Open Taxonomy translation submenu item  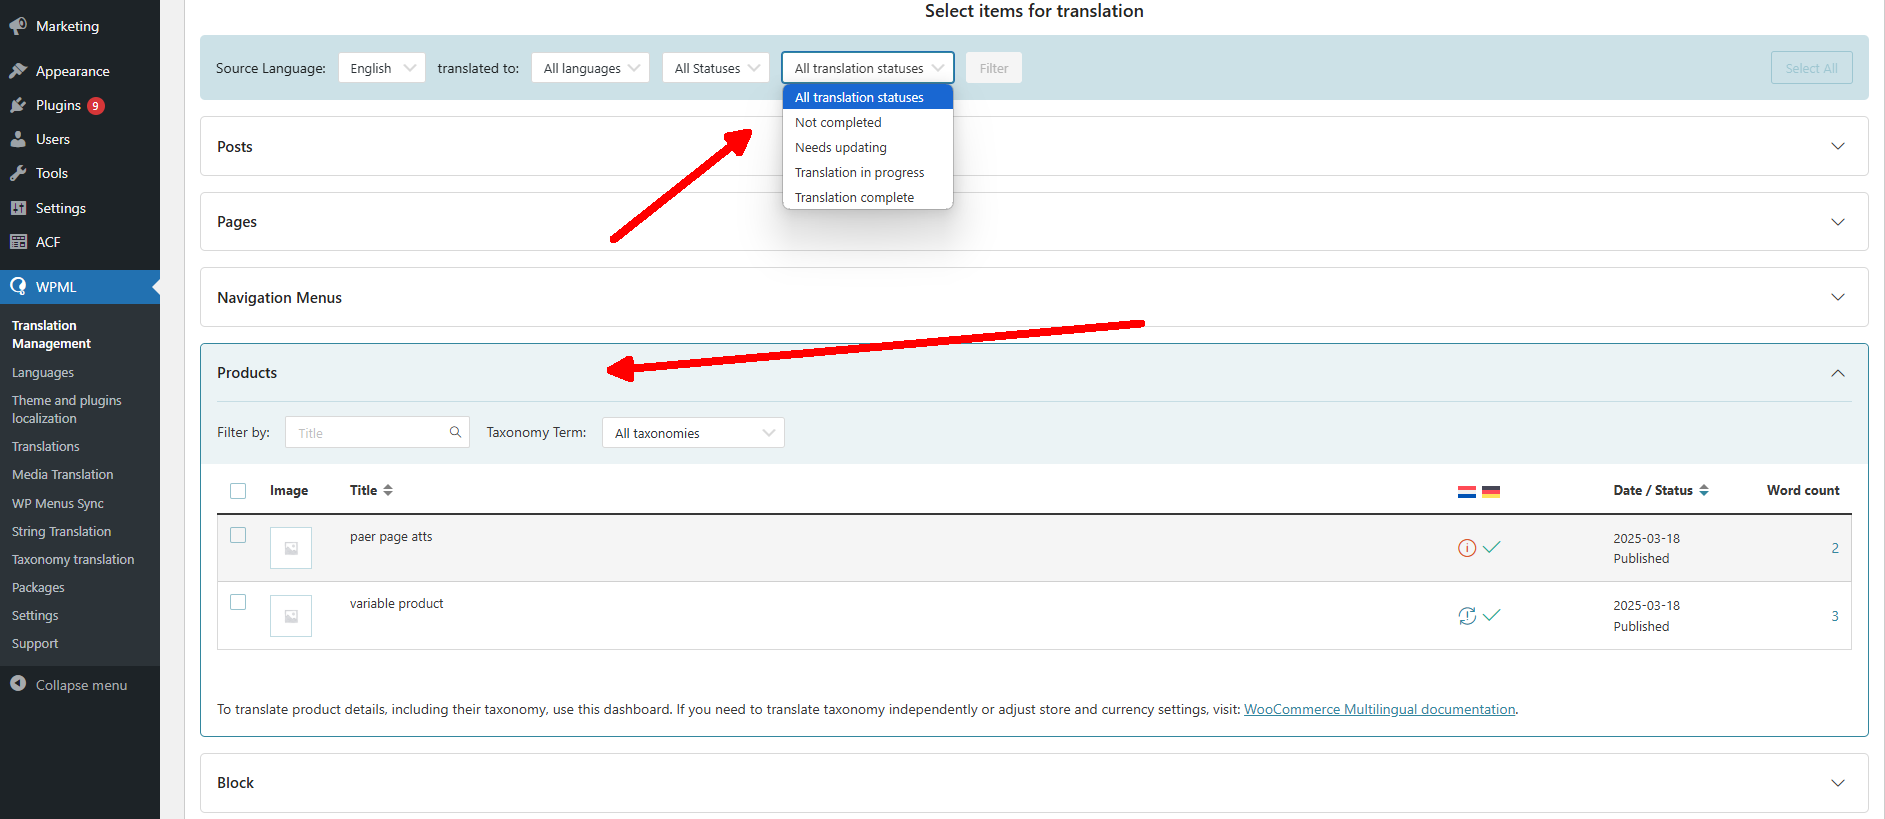[73, 559]
